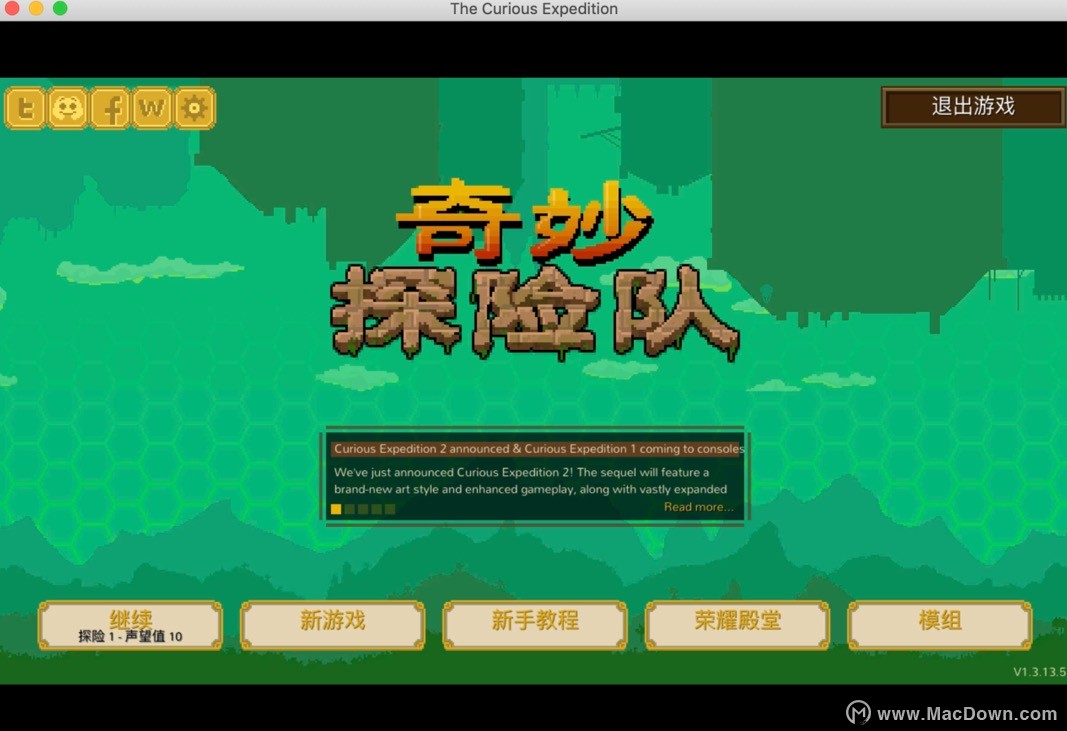
Task: Select the third news page dot
Action: click(x=363, y=508)
